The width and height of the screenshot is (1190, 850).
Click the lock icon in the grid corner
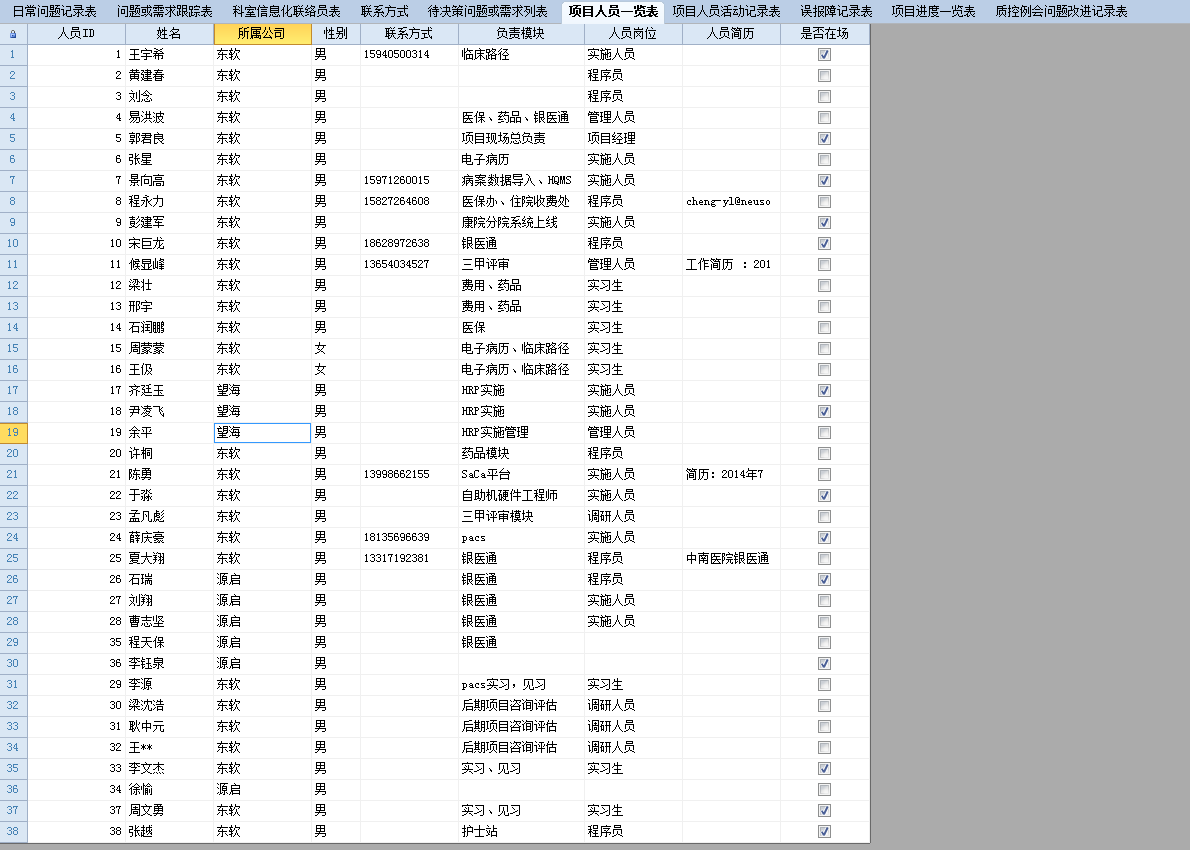click(13, 33)
